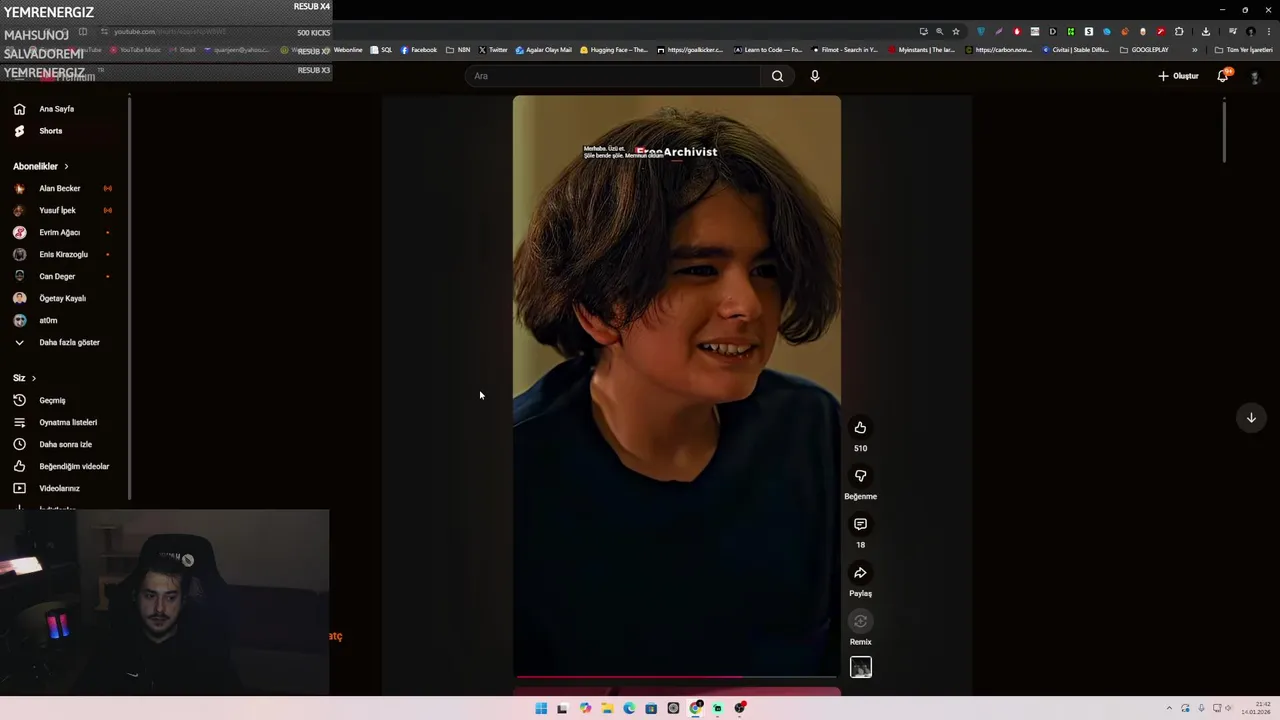1280x720 pixels.
Task: Open the NBN bookmarks folder
Action: click(458, 50)
